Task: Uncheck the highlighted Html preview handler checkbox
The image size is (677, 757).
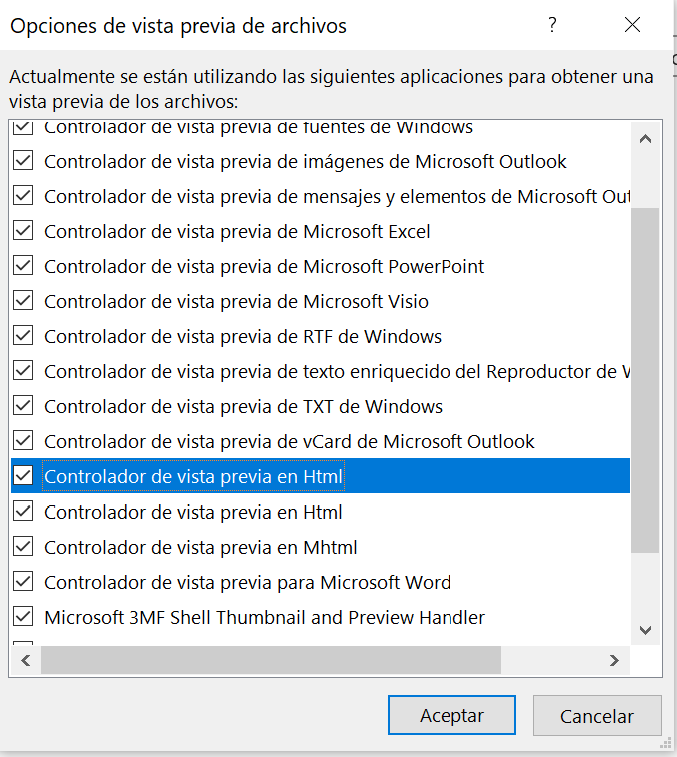Action: point(23,476)
